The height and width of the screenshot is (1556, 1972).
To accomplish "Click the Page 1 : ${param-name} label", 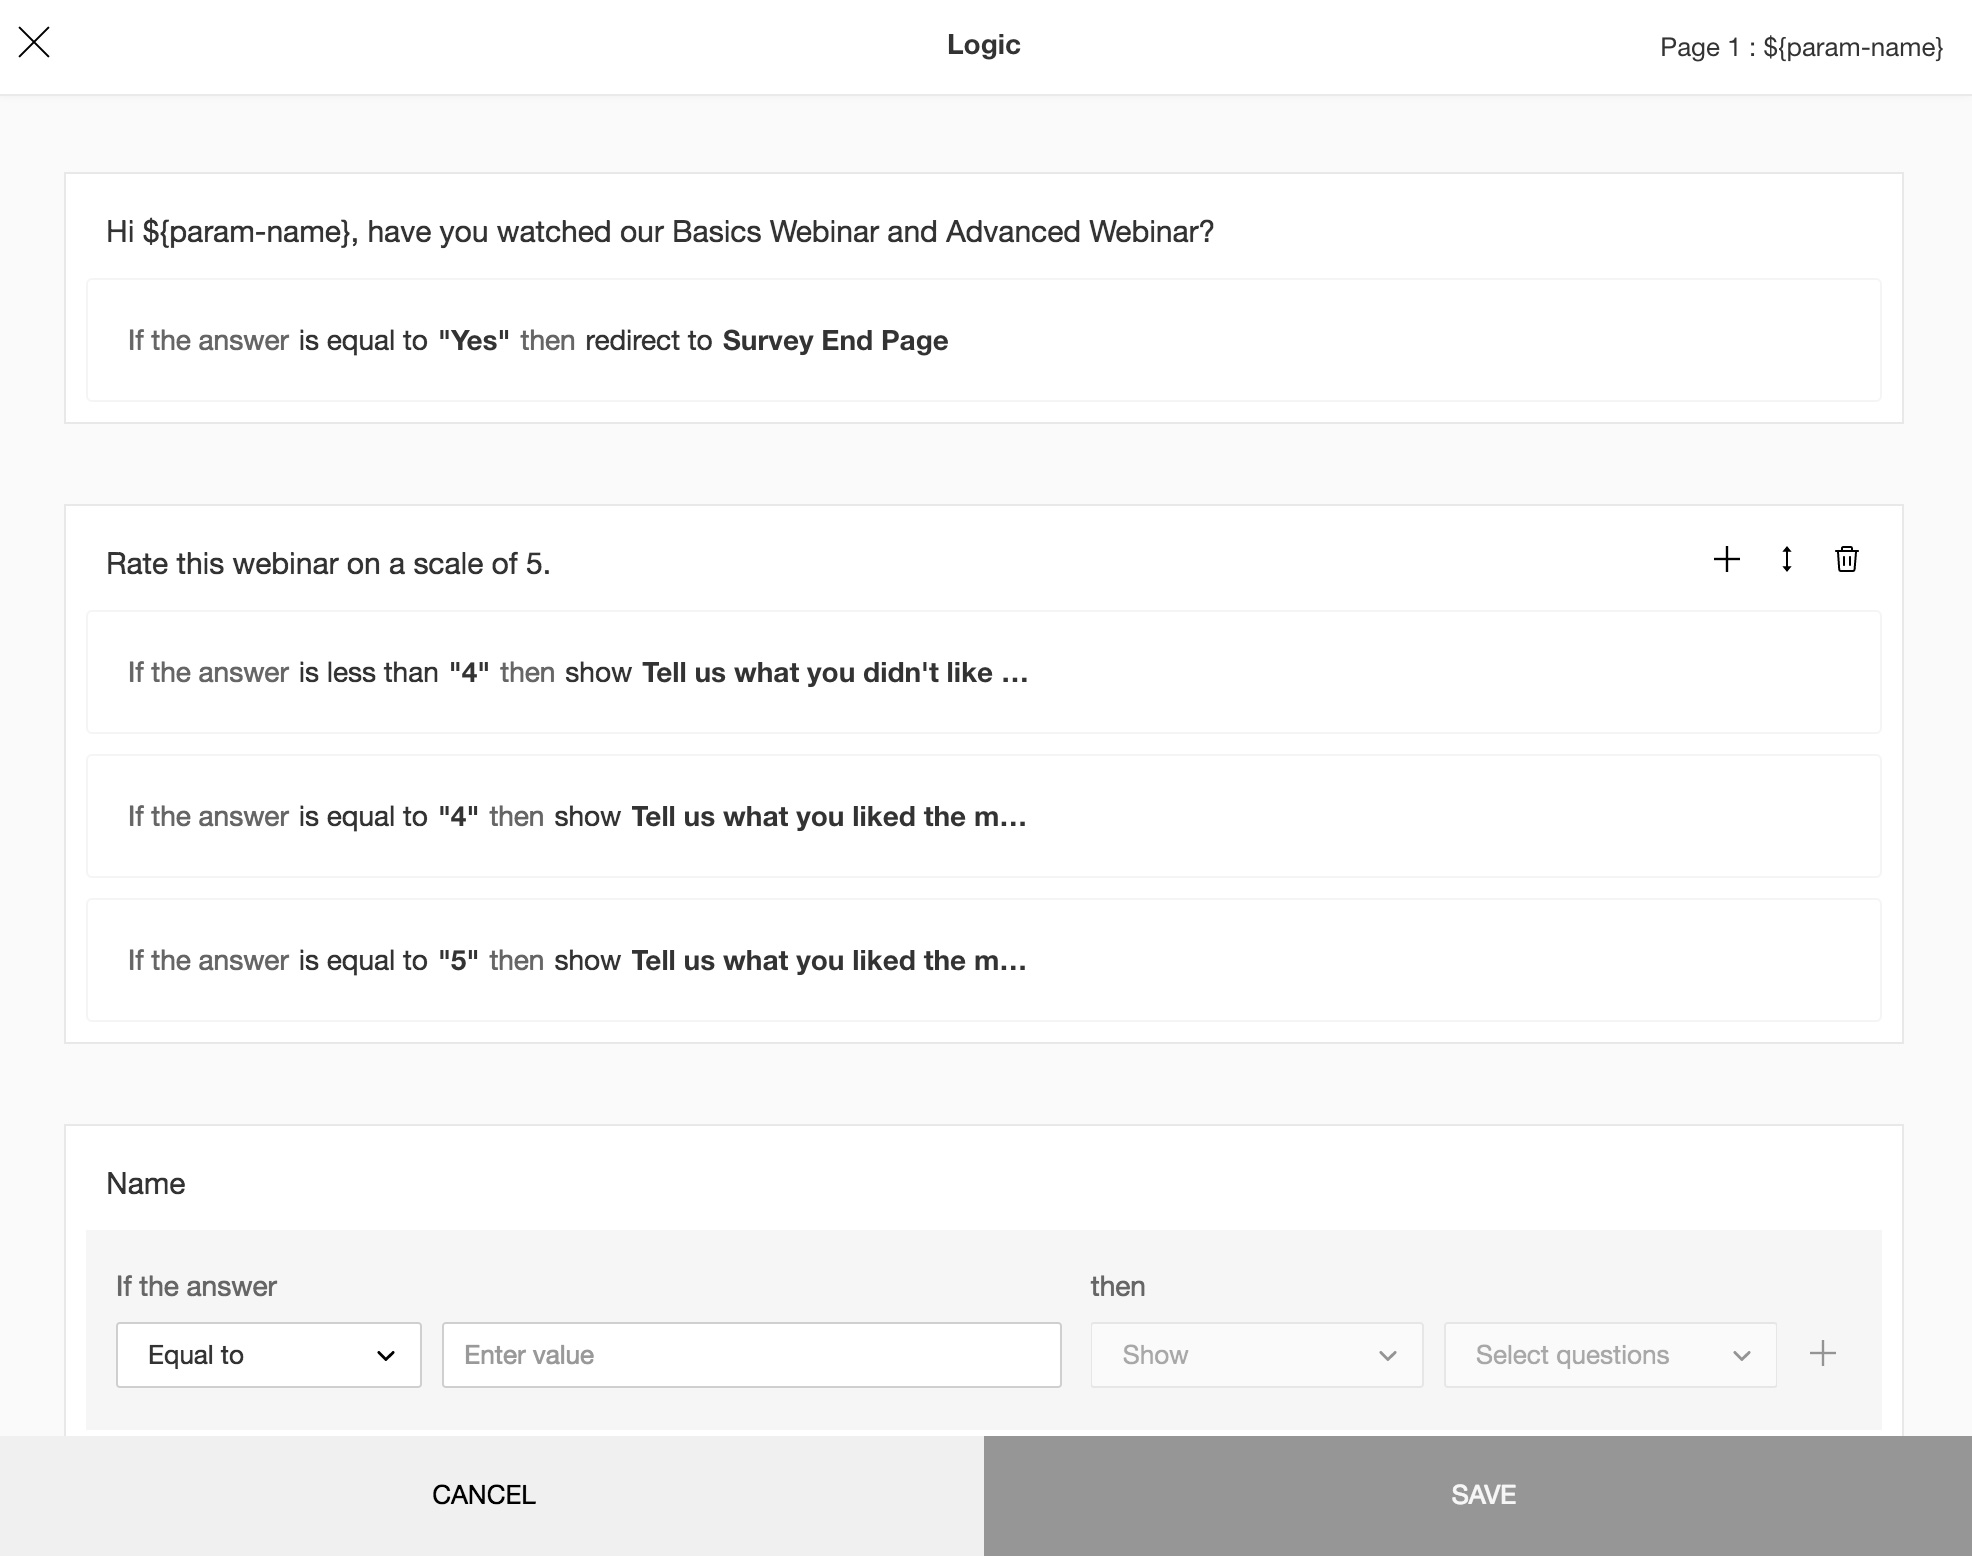I will point(1801,47).
